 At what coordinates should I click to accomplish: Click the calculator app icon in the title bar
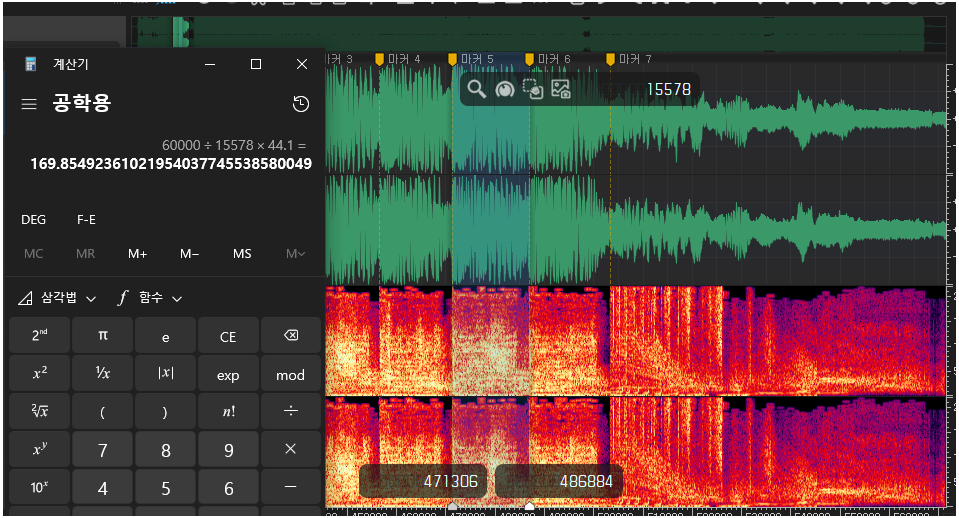pyautogui.click(x=31, y=64)
